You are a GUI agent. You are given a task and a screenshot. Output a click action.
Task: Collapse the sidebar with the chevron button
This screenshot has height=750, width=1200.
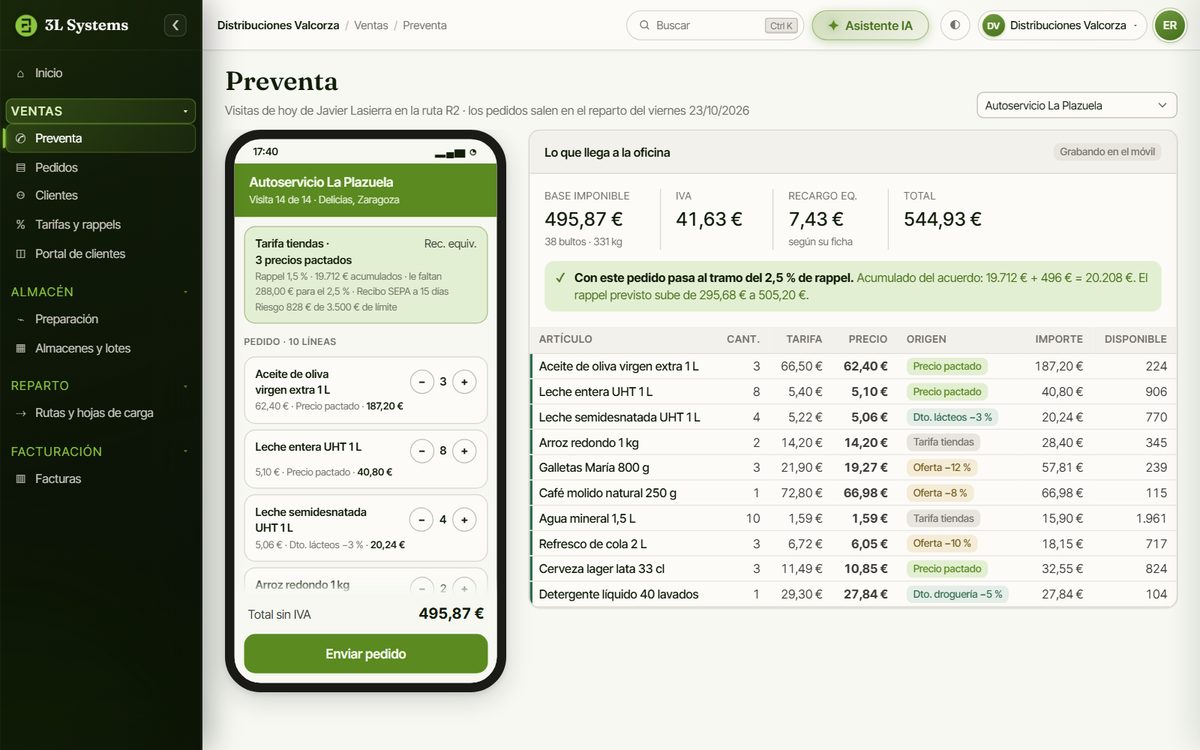[176, 25]
